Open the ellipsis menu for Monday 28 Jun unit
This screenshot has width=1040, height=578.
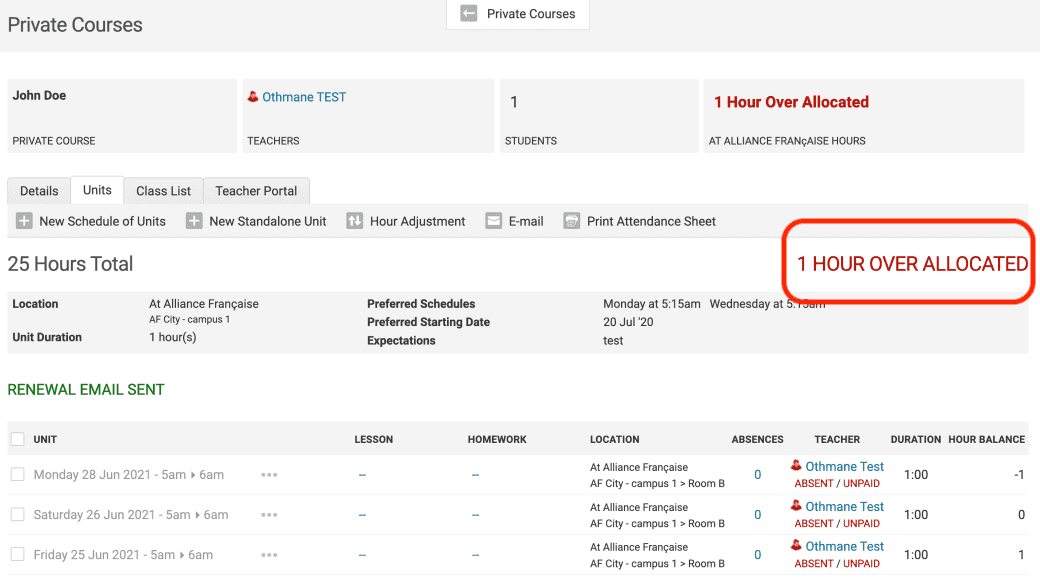click(x=269, y=475)
